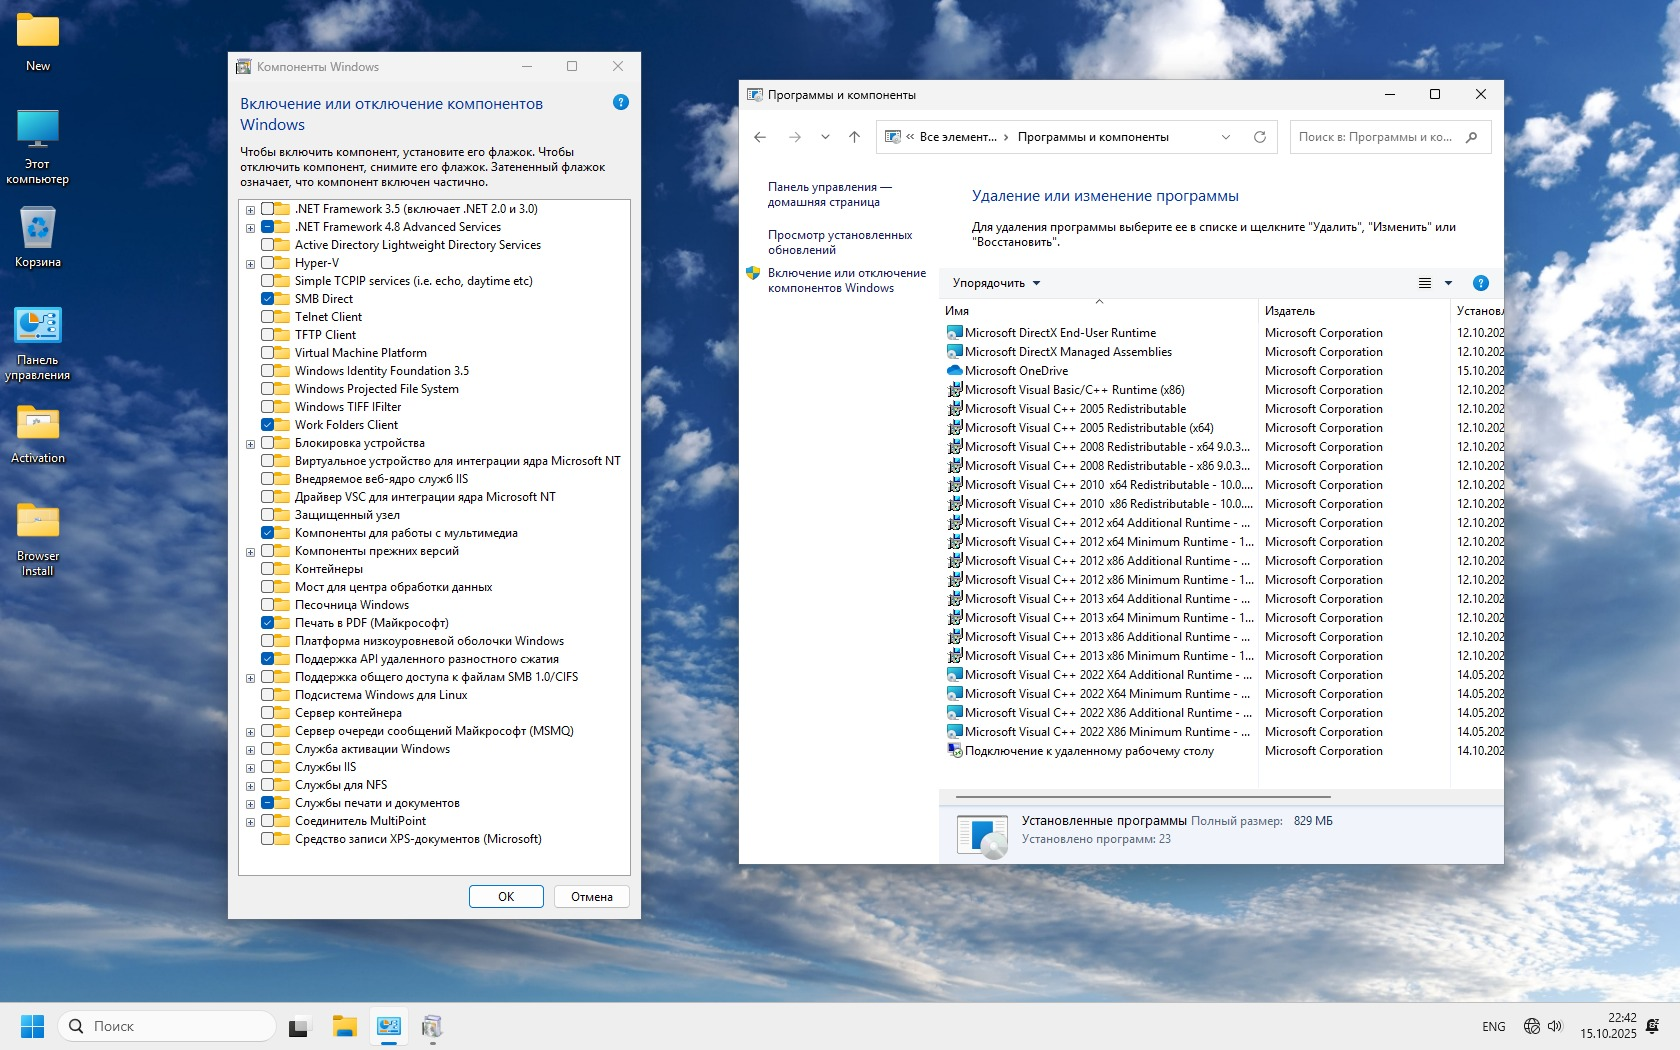Open 'Панель управления — домашняя страница' link

pyautogui.click(x=829, y=194)
